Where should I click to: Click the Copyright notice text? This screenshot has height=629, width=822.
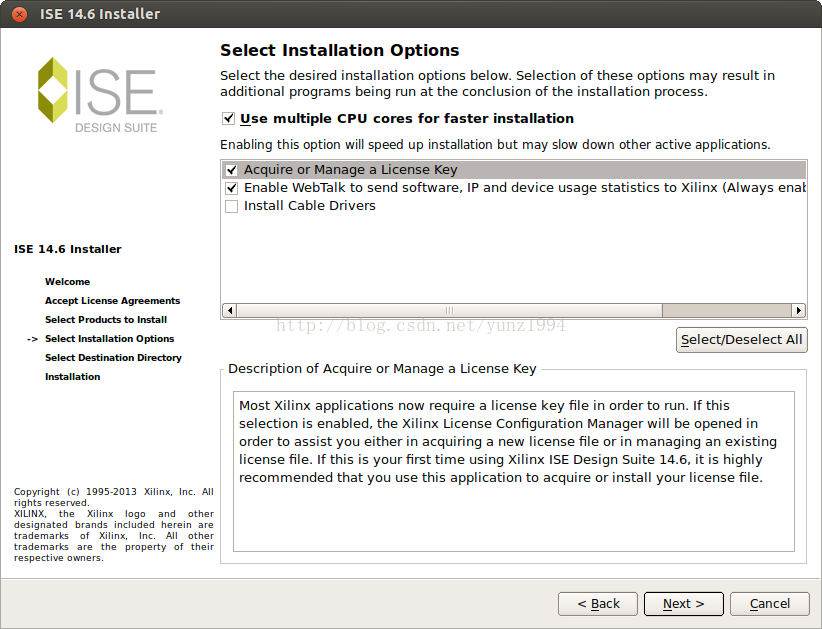coord(114,525)
